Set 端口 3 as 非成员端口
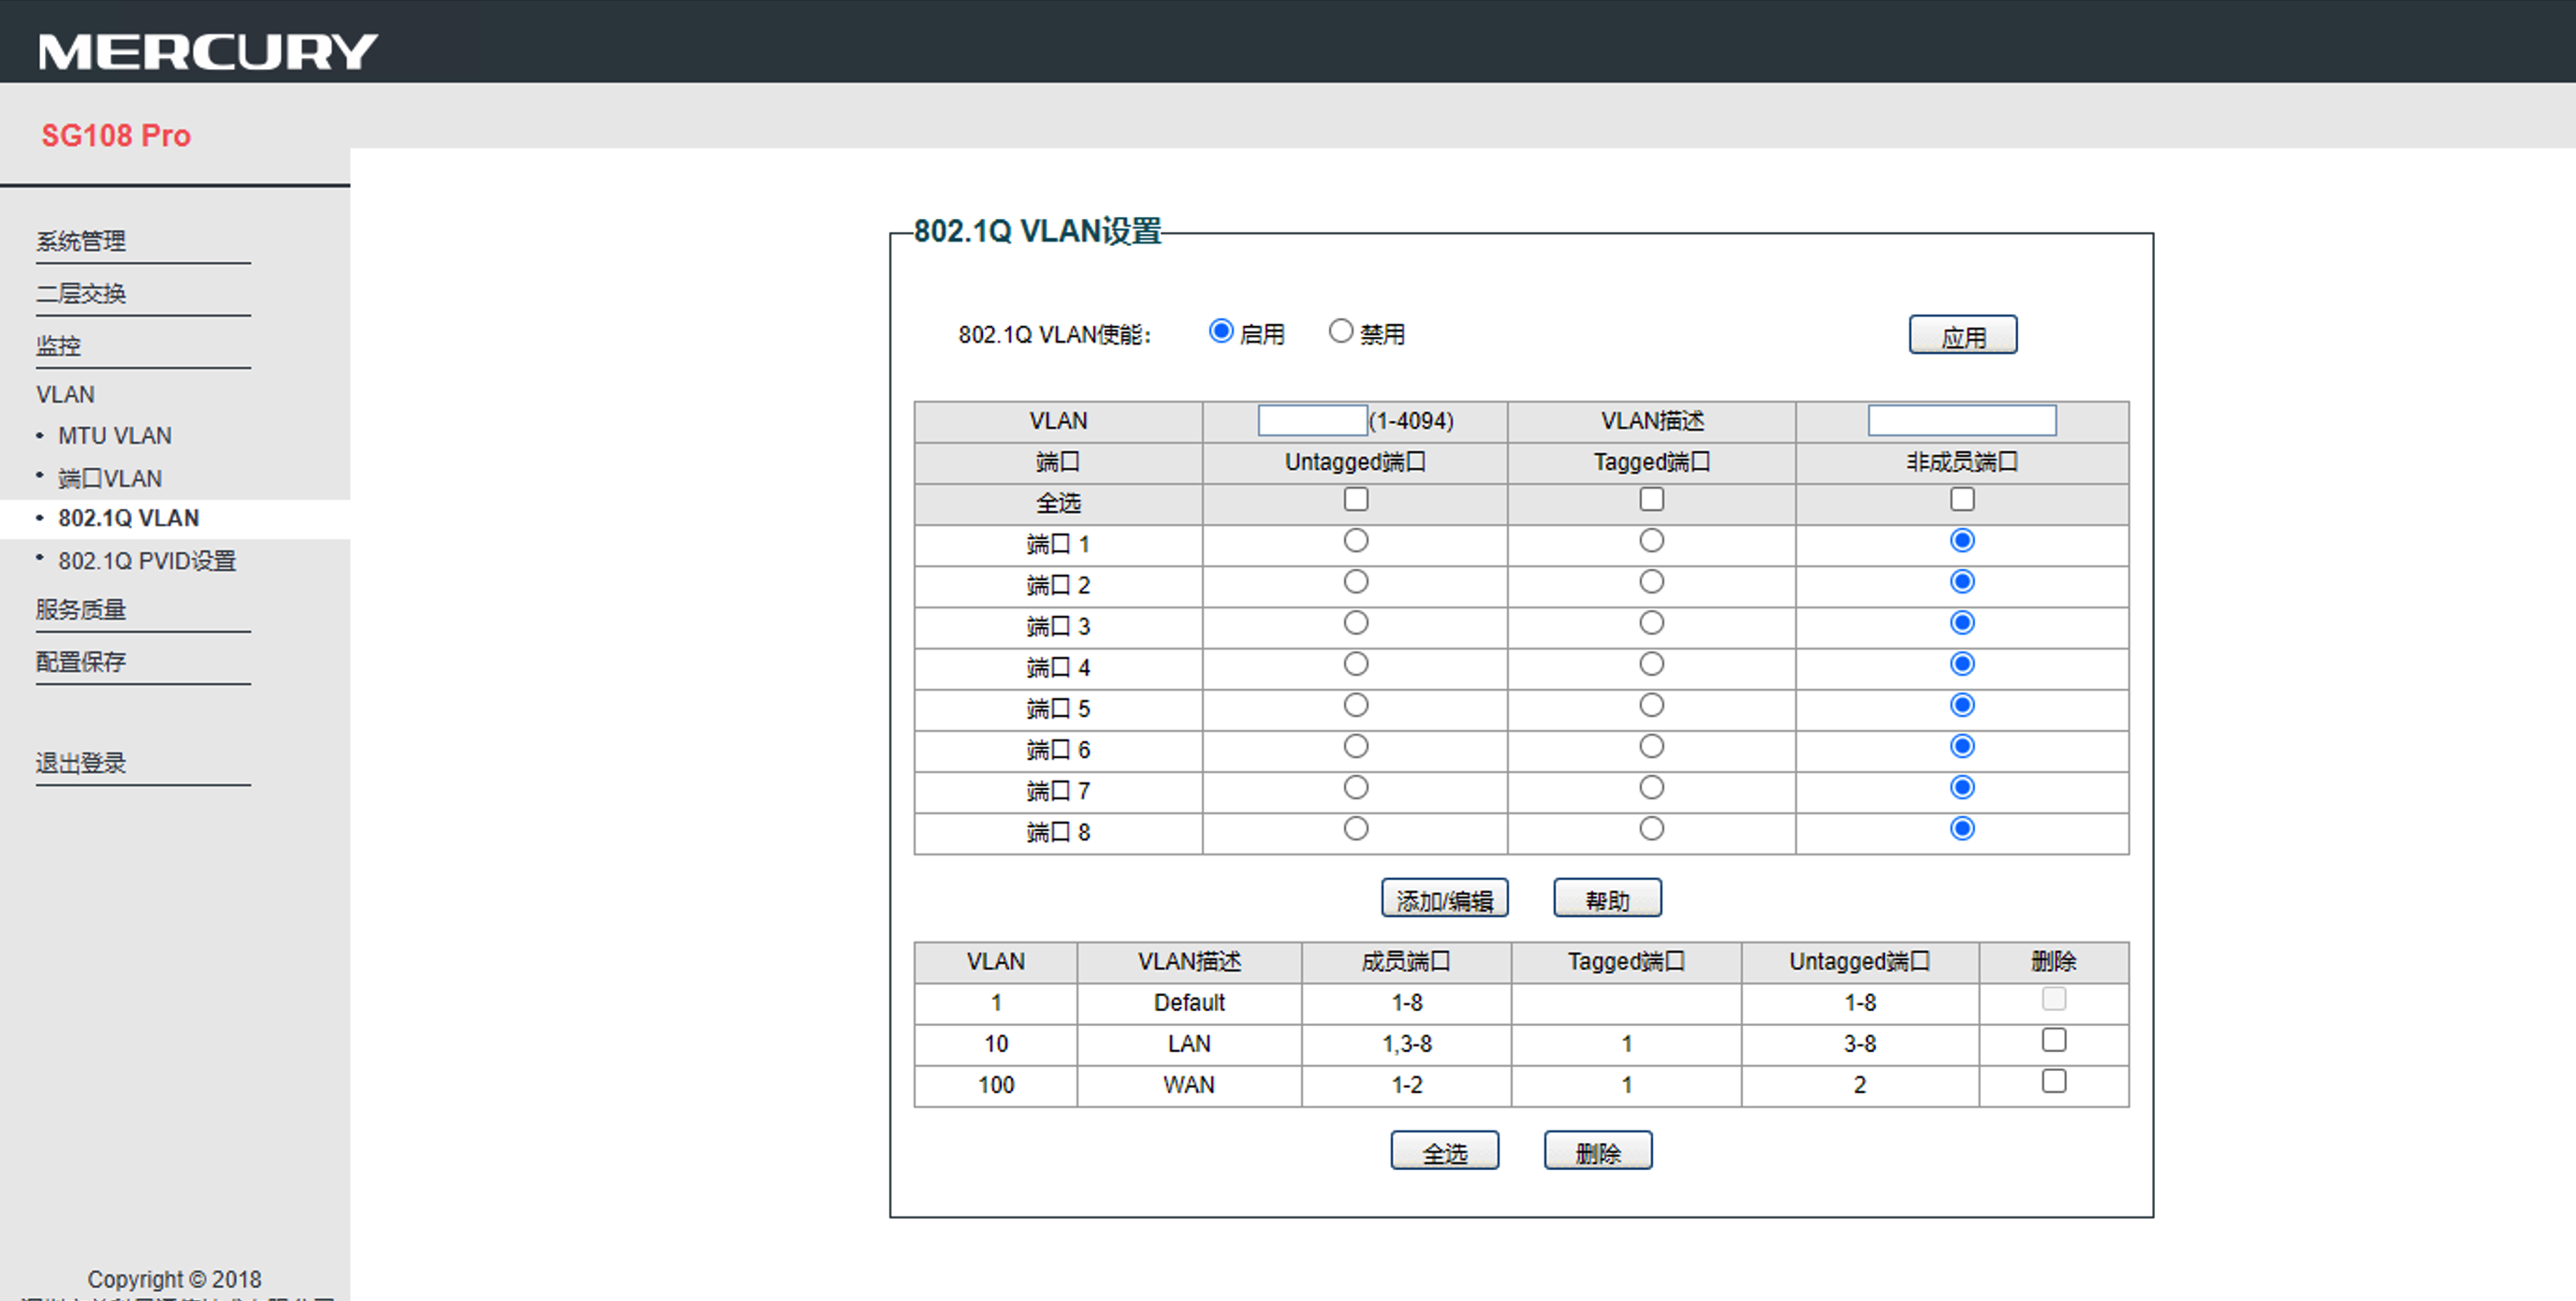 tap(1963, 623)
